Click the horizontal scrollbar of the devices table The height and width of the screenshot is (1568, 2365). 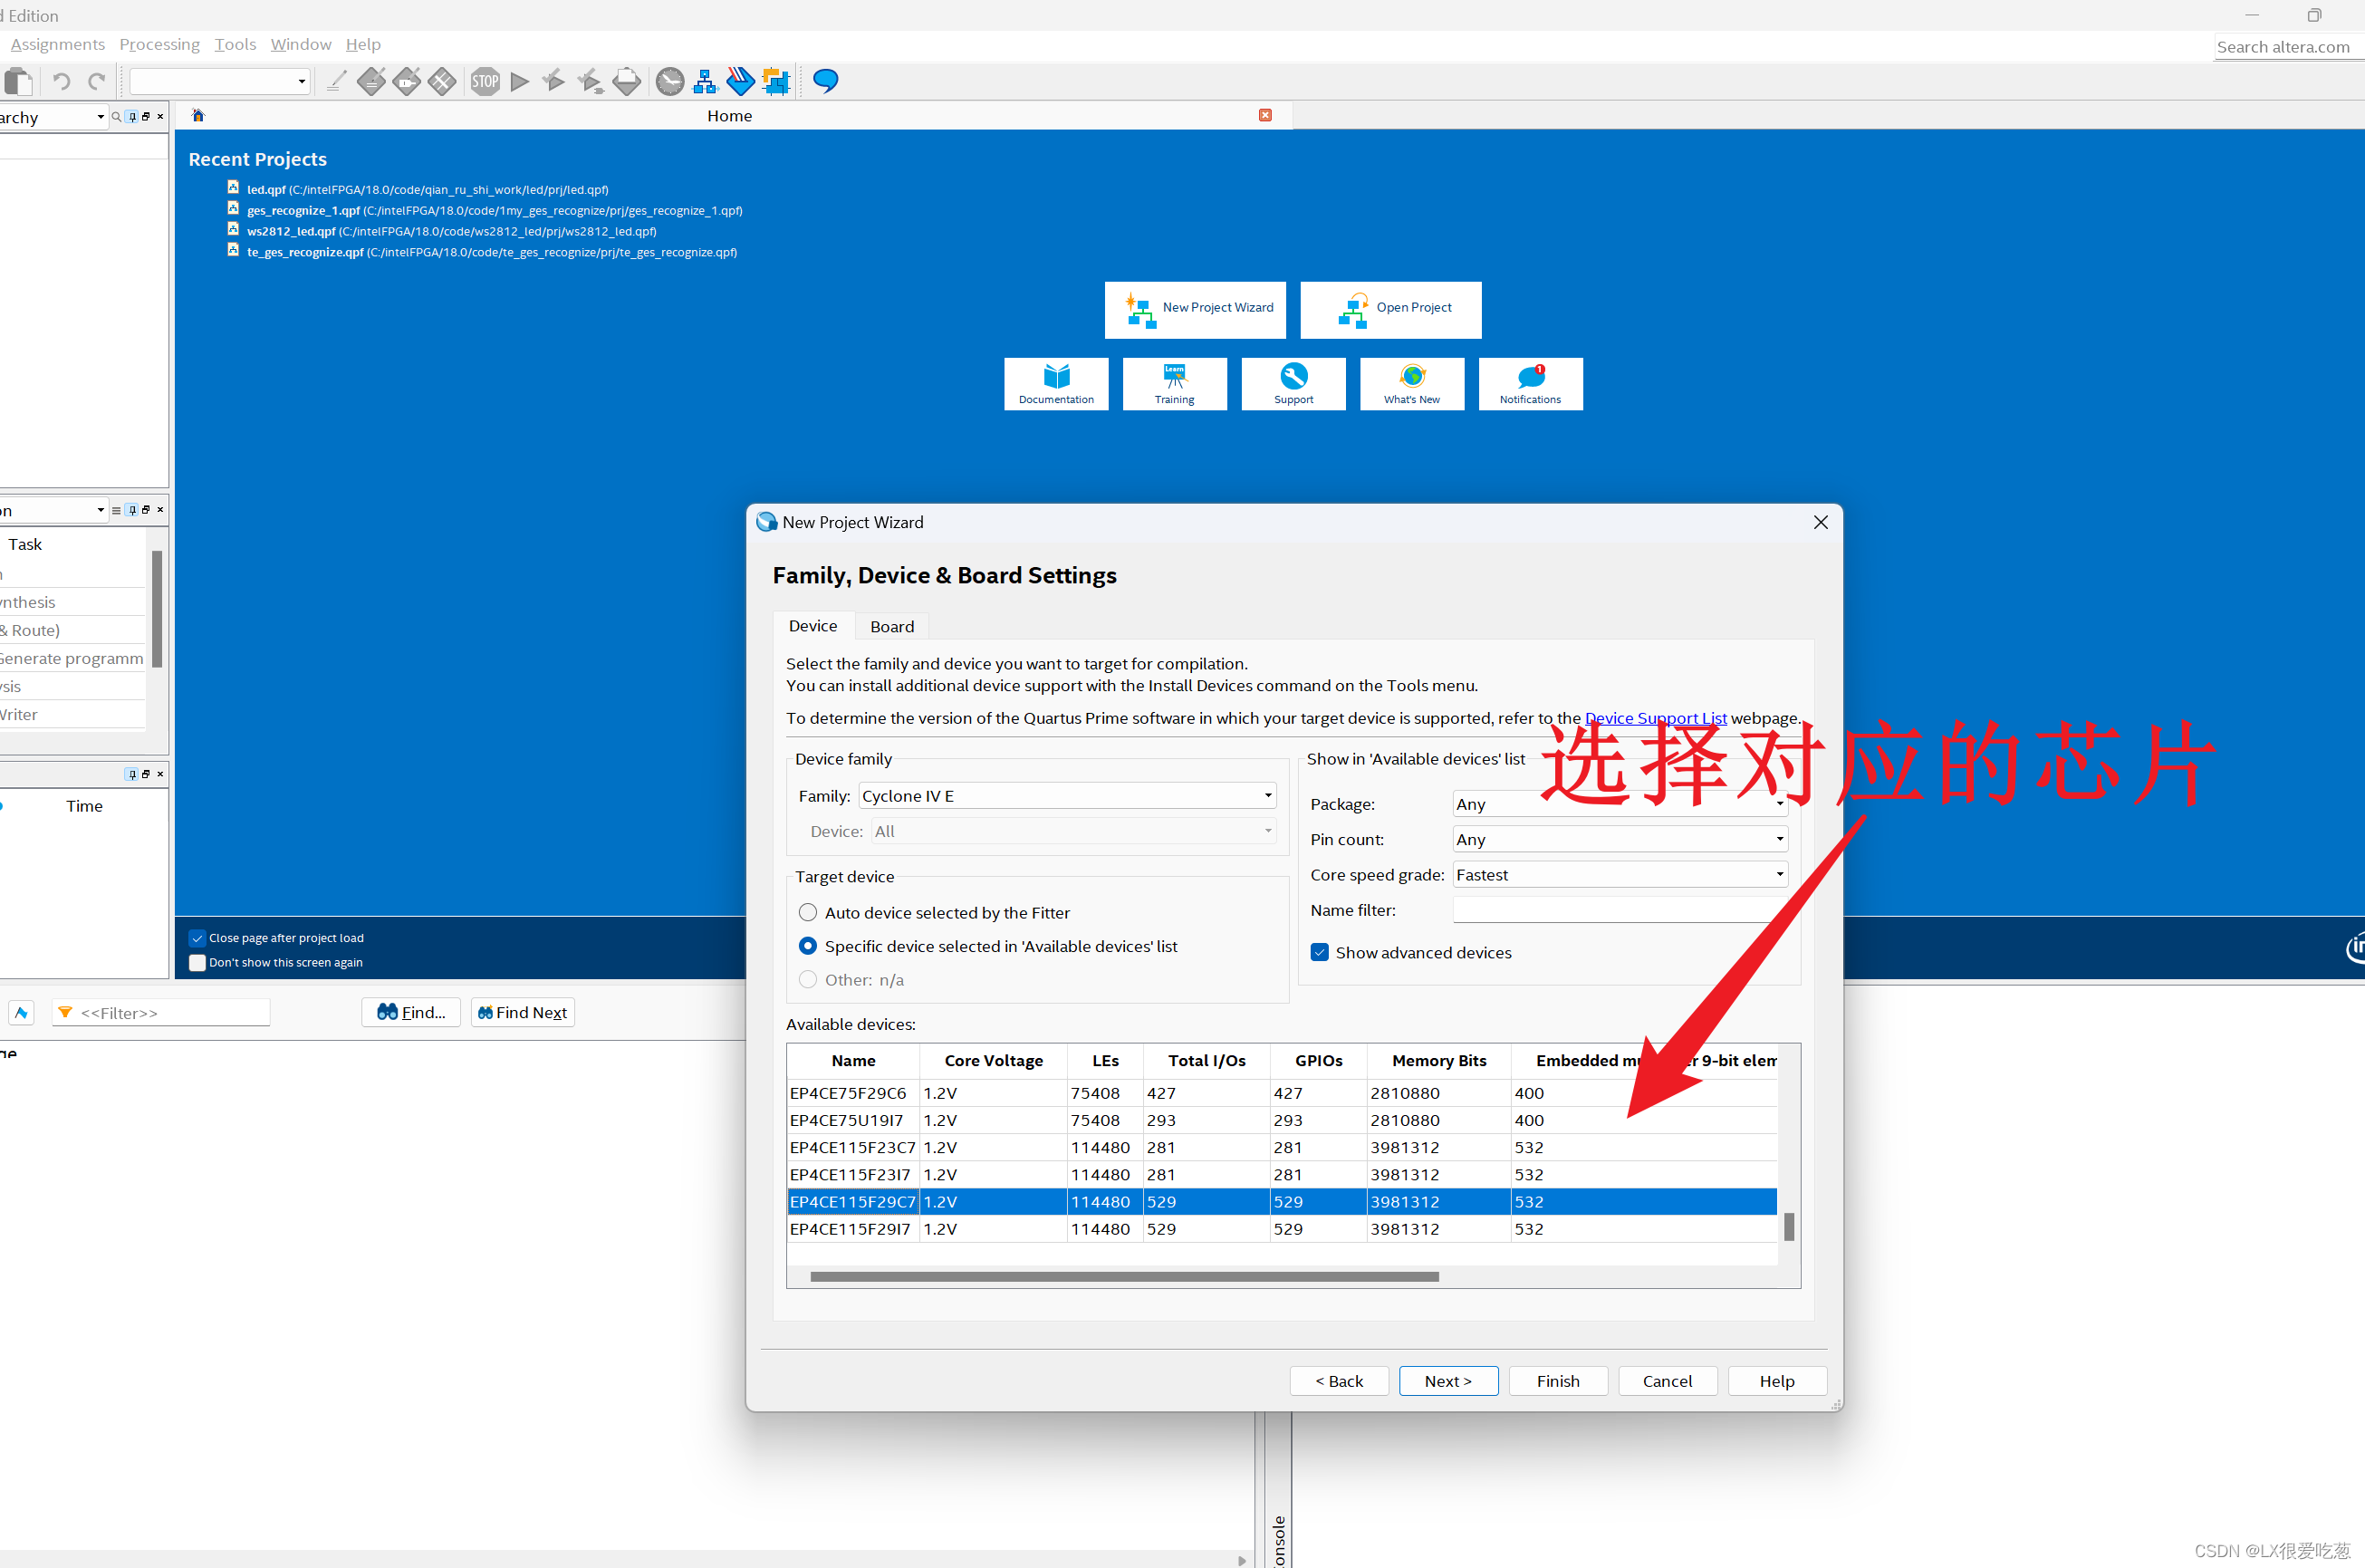[1124, 1277]
